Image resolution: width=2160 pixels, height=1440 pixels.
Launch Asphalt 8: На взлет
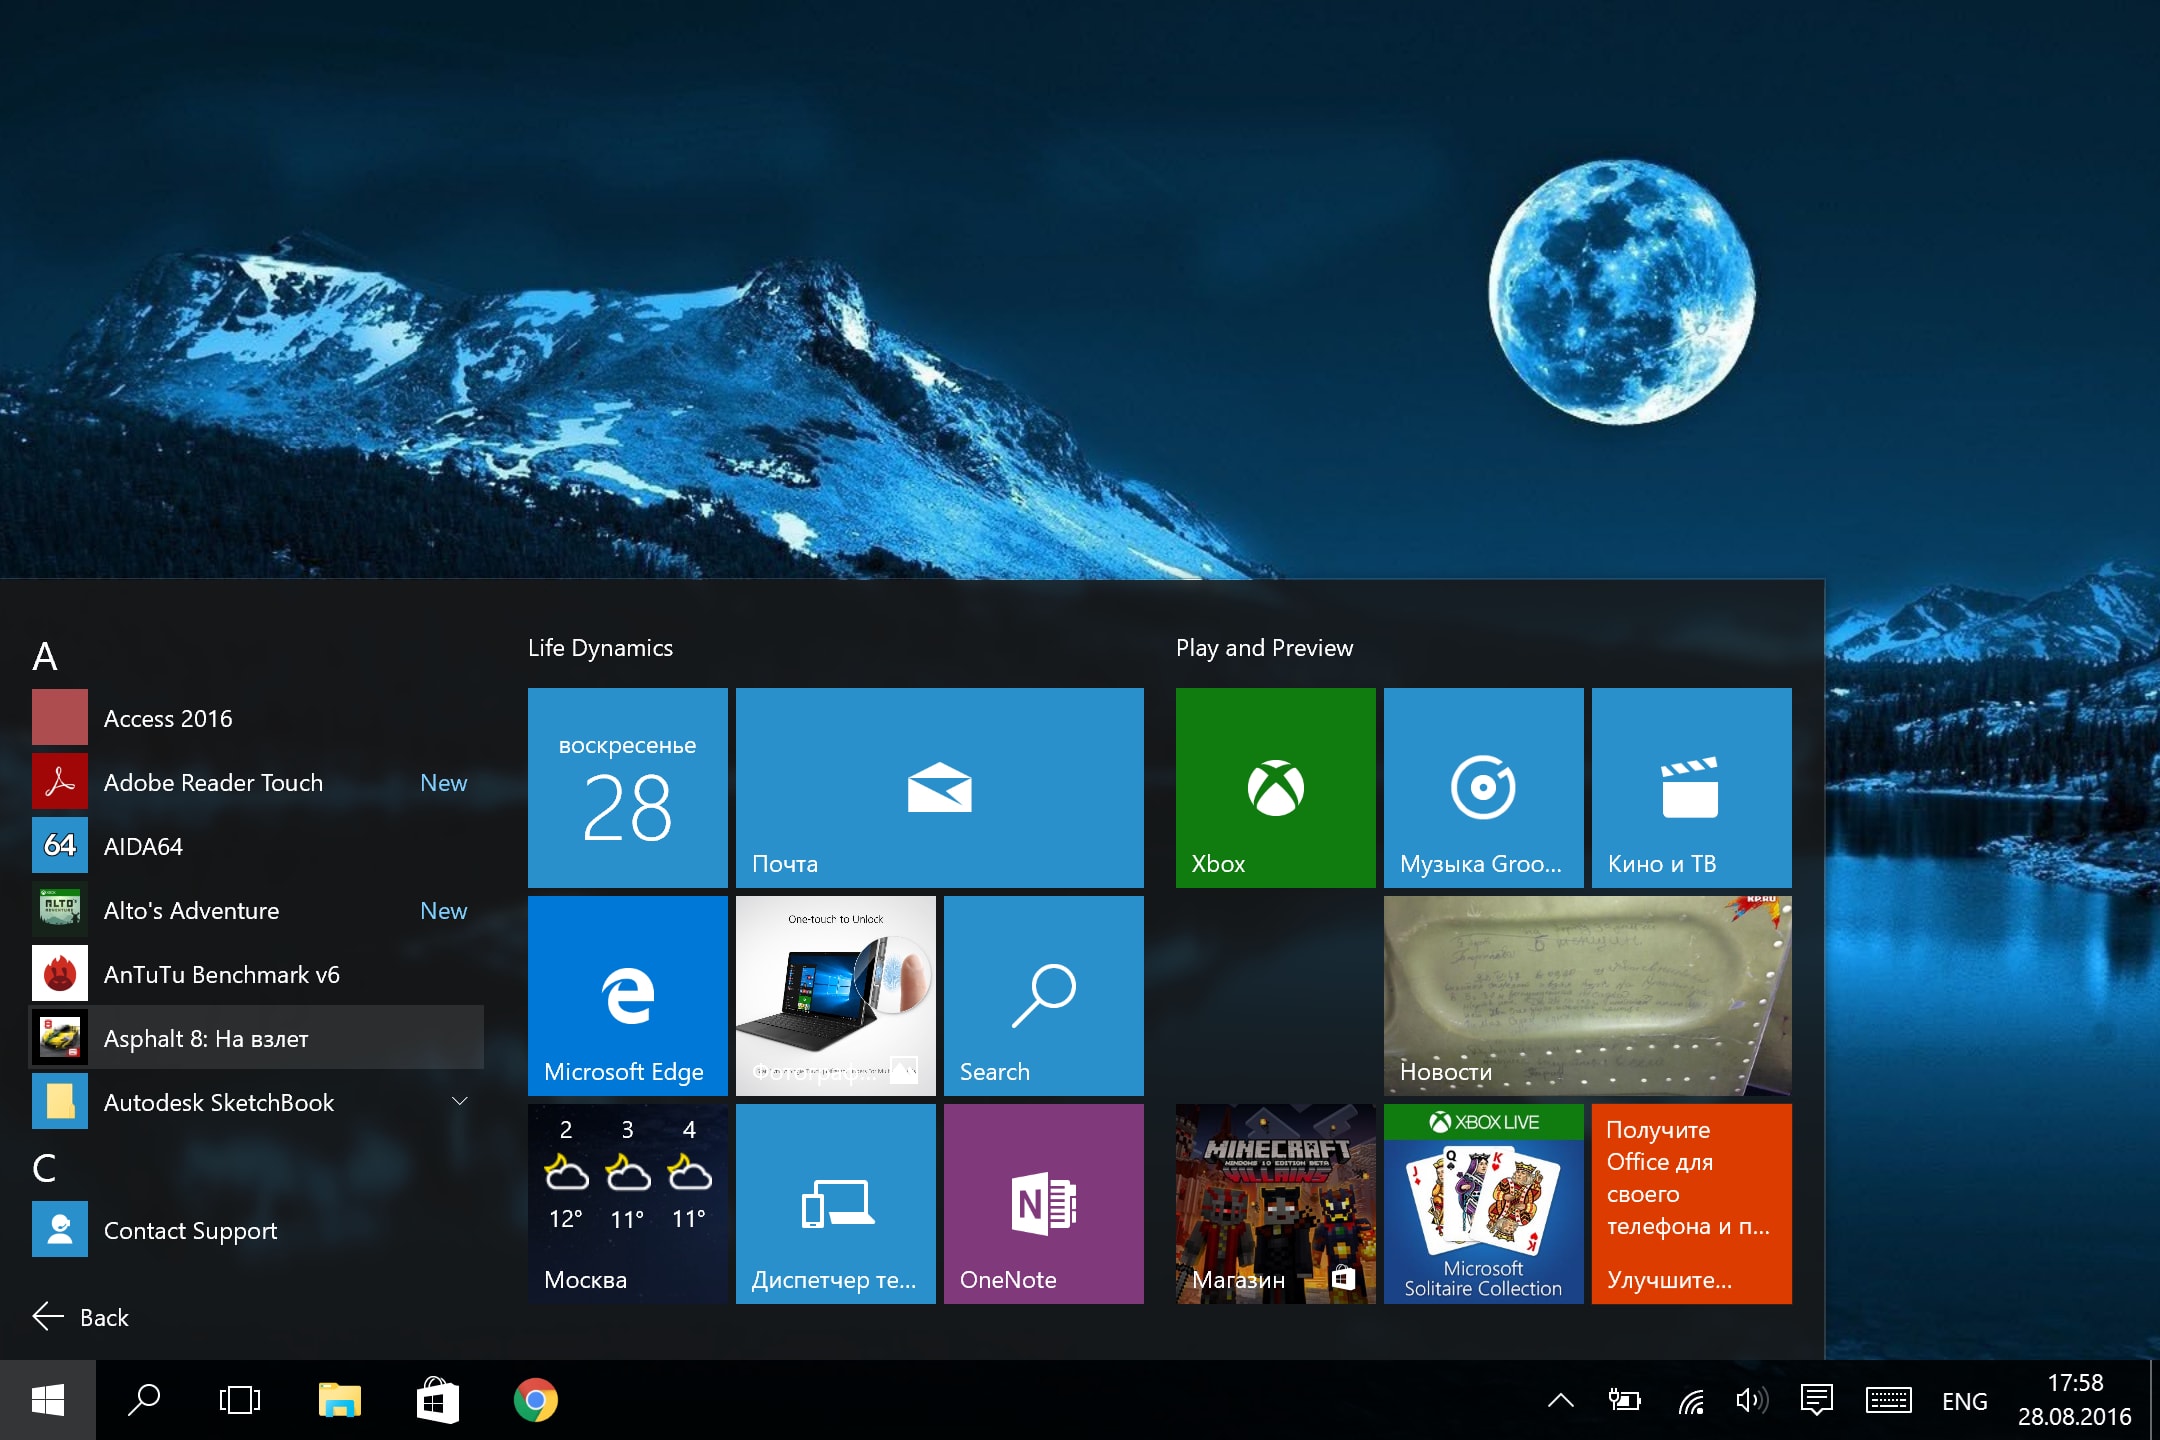click(x=257, y=1038)
